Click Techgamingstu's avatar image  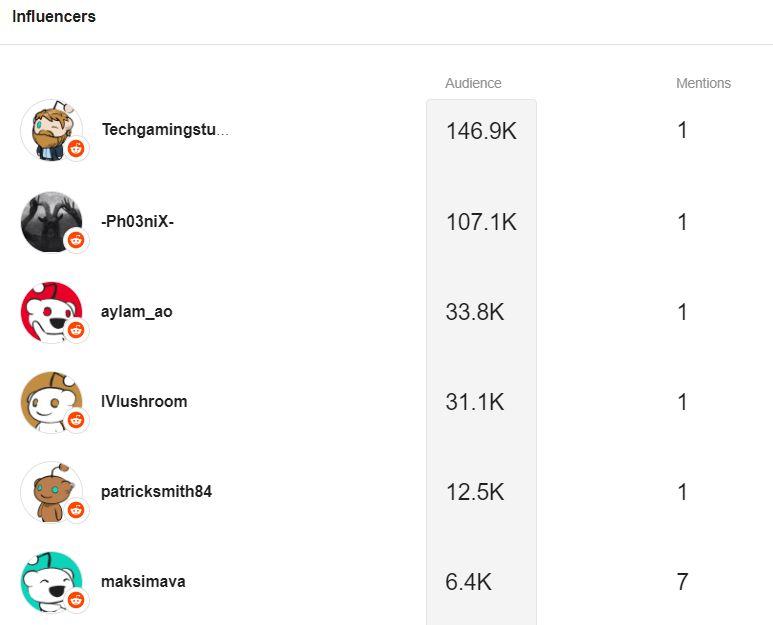click(48, 127)
